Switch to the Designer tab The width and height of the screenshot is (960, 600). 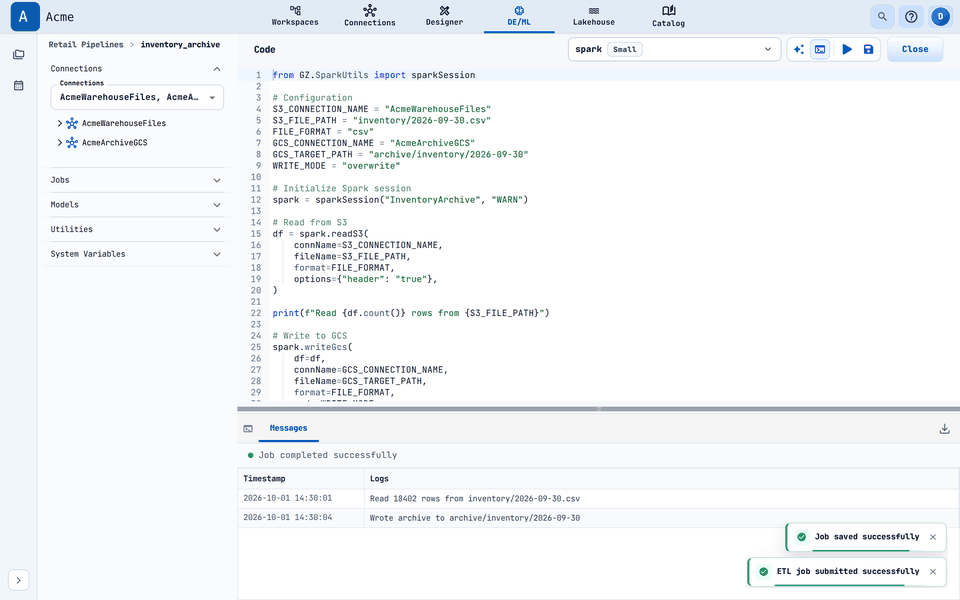click(x=444, y=16)
